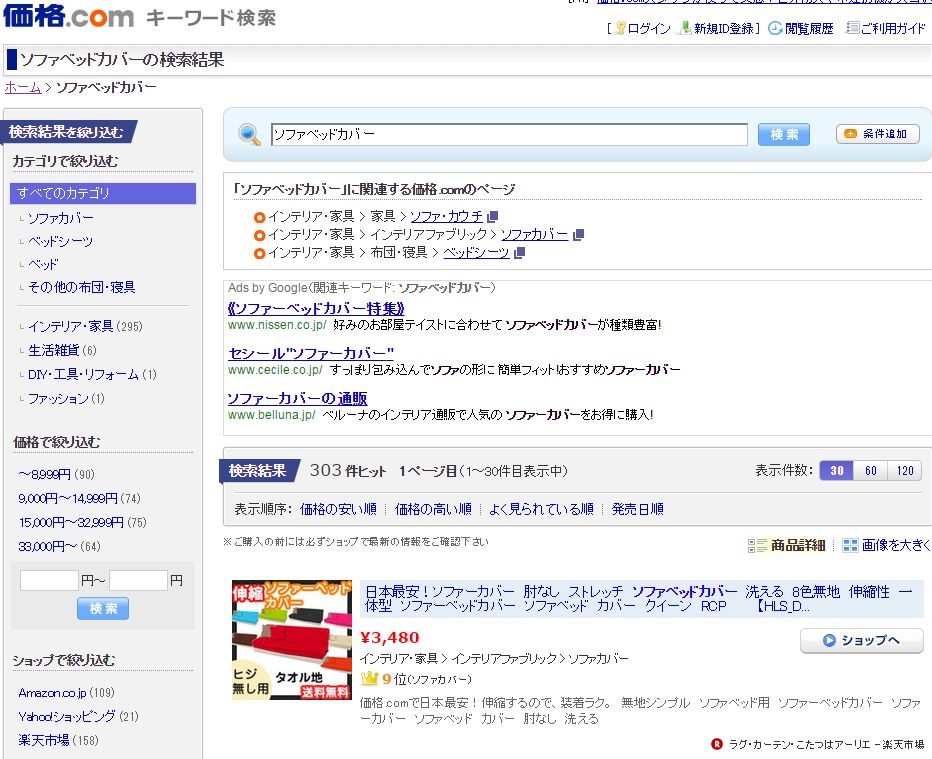
Task: Click 画像を大きく view link
Action: point(896,545)
